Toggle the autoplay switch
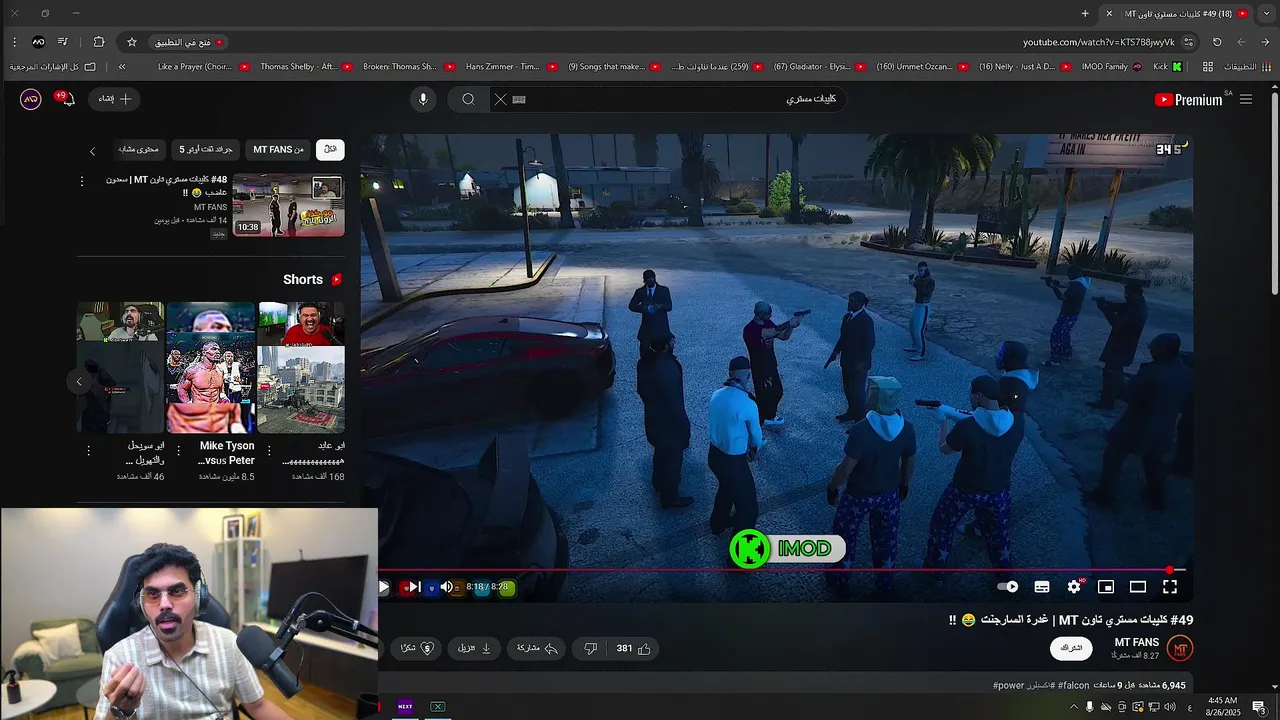Viewport: 1280px width, 720px height. tap(1008, 587)
